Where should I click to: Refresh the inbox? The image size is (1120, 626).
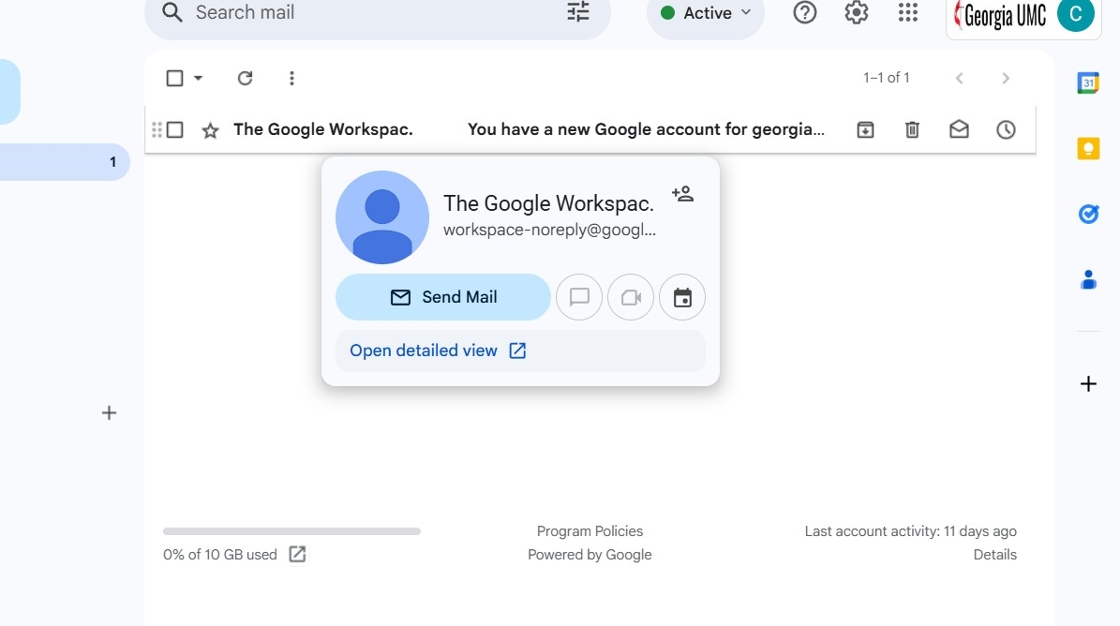click(x=245, y=78)
